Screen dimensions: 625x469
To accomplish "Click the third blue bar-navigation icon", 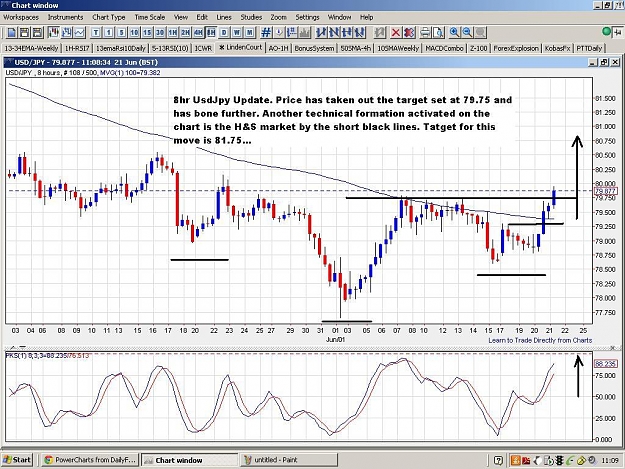I will tap(347, 32).
